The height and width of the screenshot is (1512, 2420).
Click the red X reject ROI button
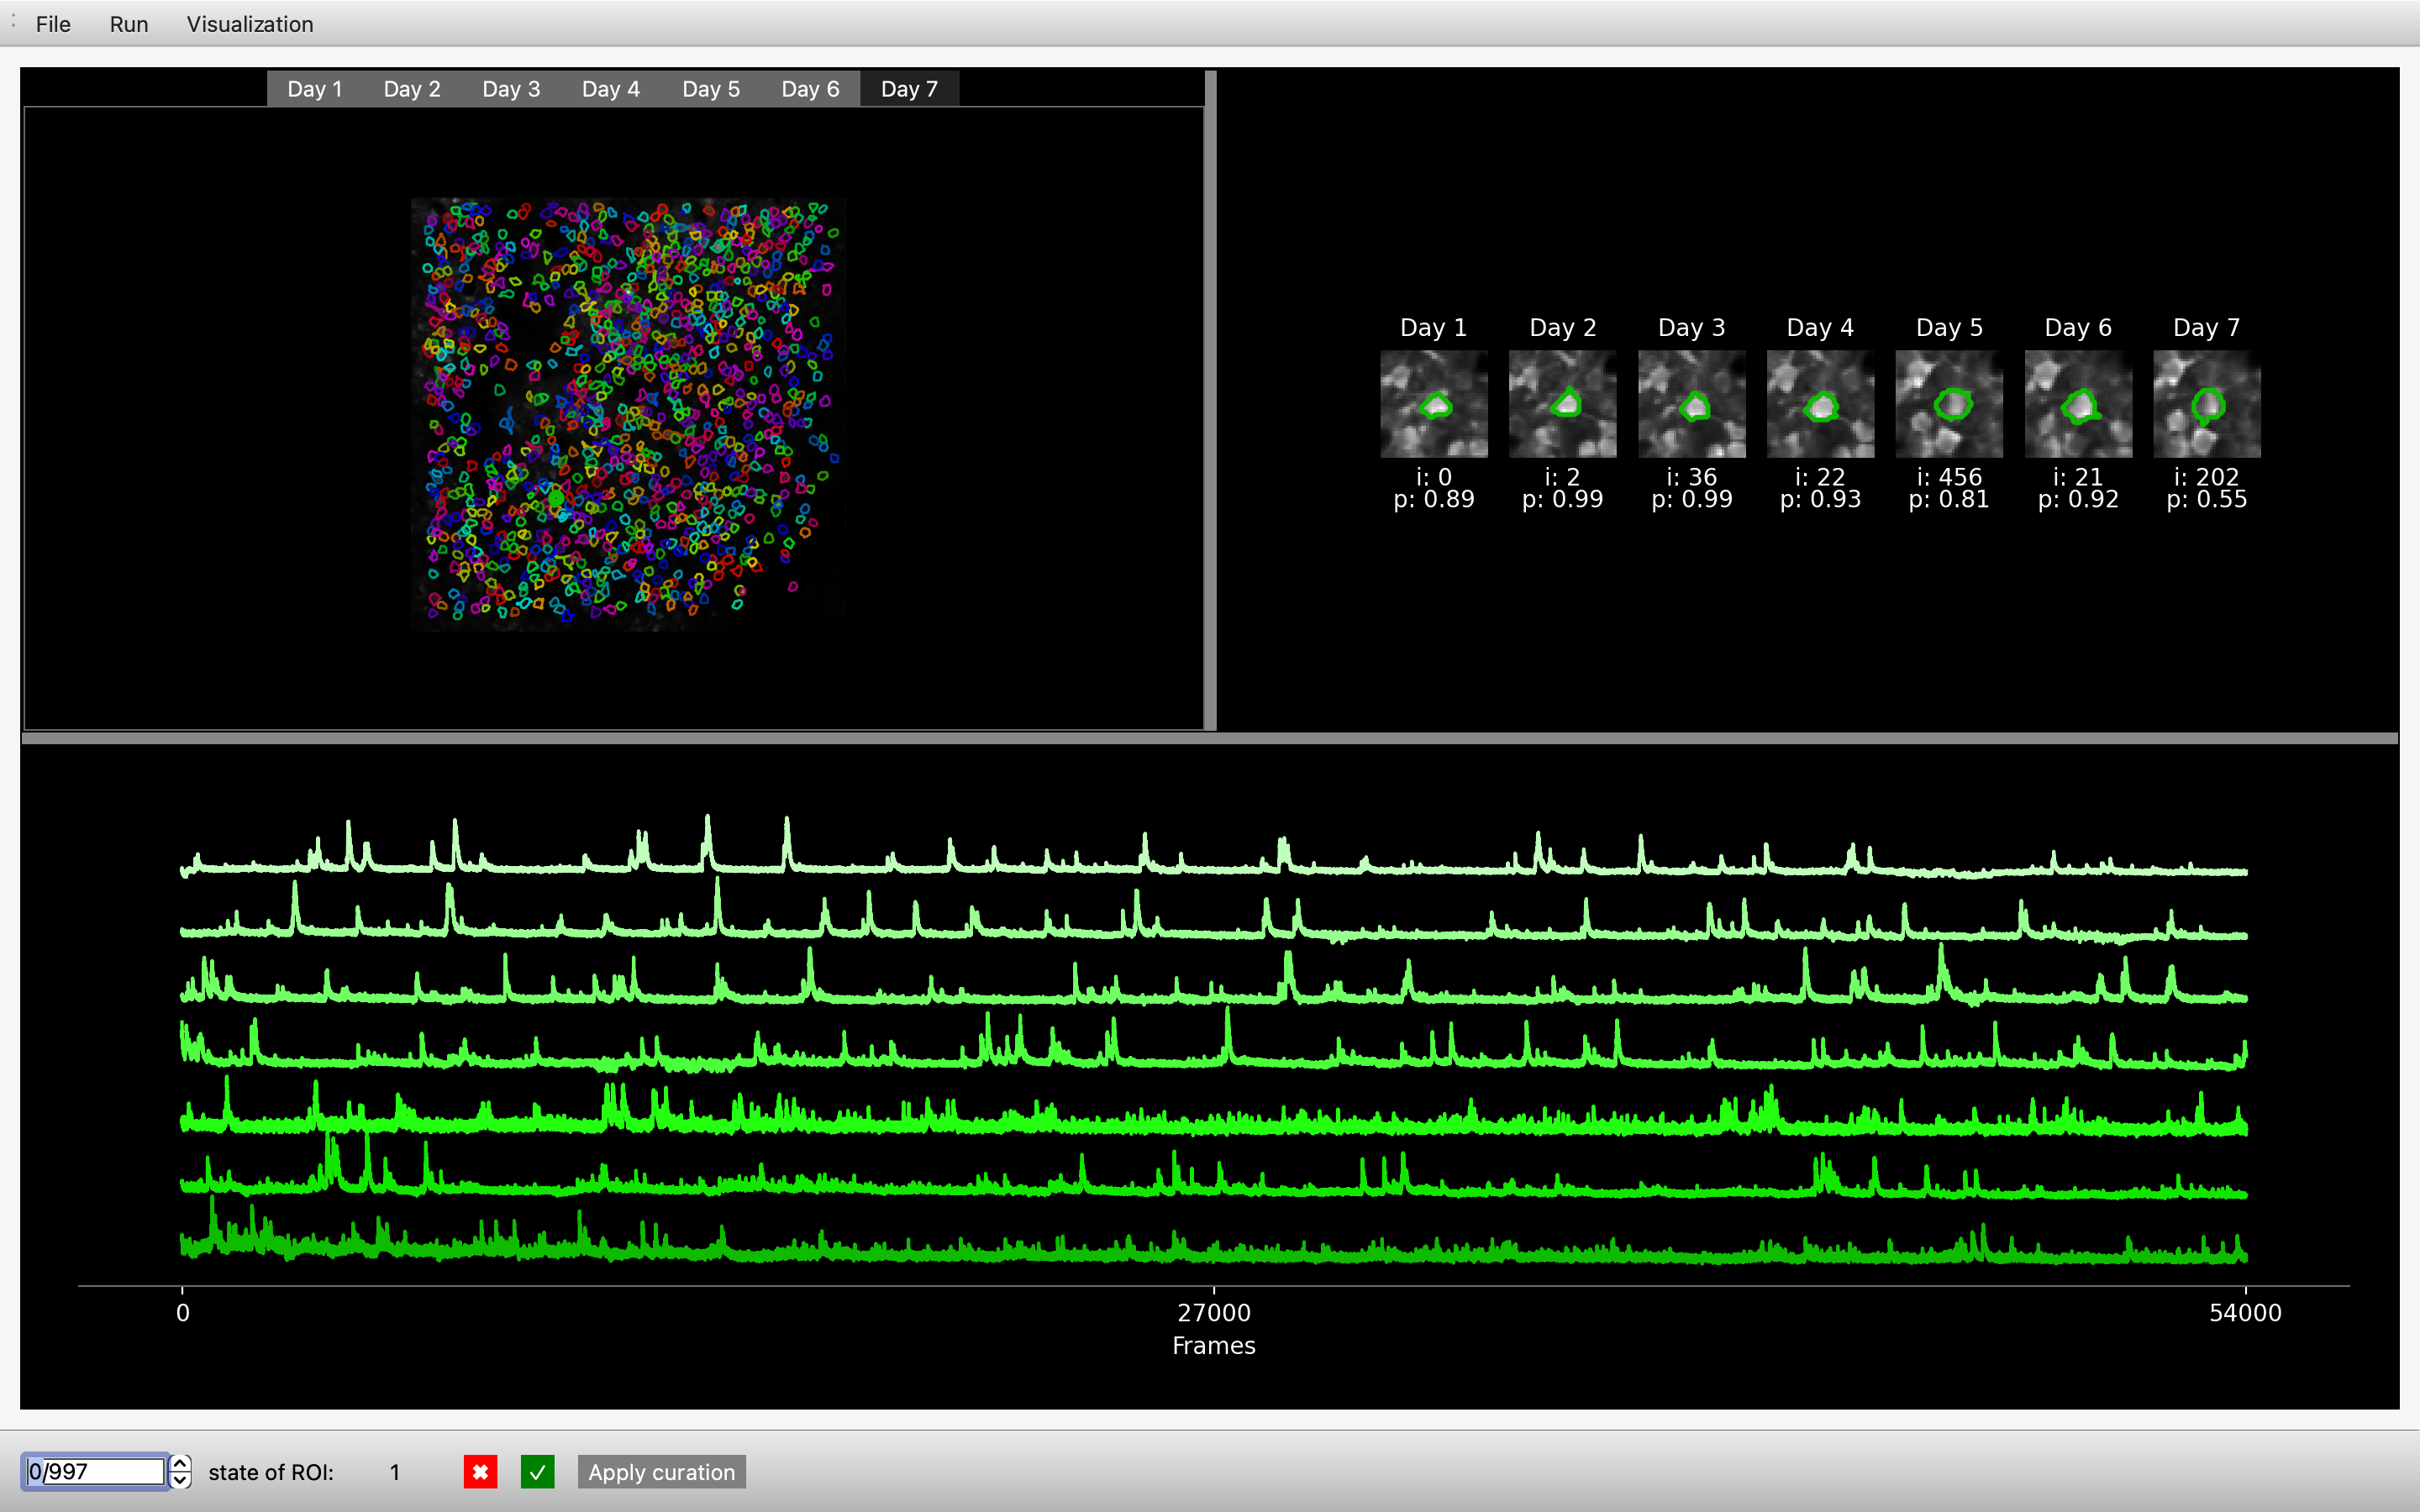click(x=480, y=1471)
